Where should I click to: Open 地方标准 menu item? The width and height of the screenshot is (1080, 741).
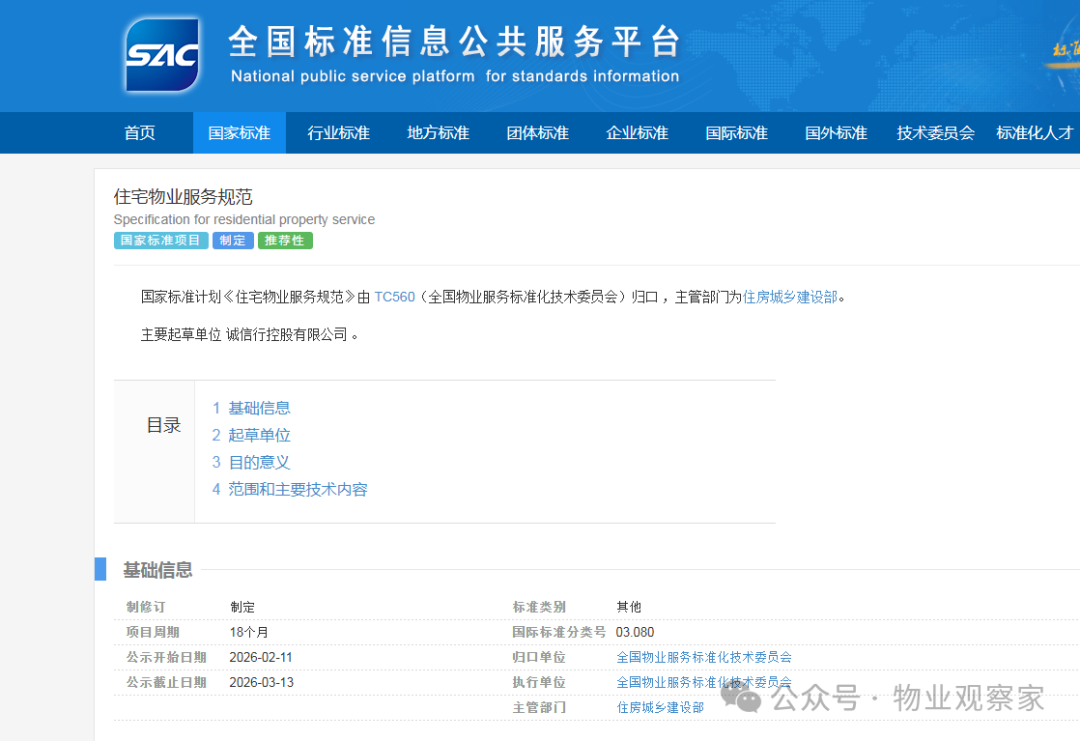[x=438, y=133]
